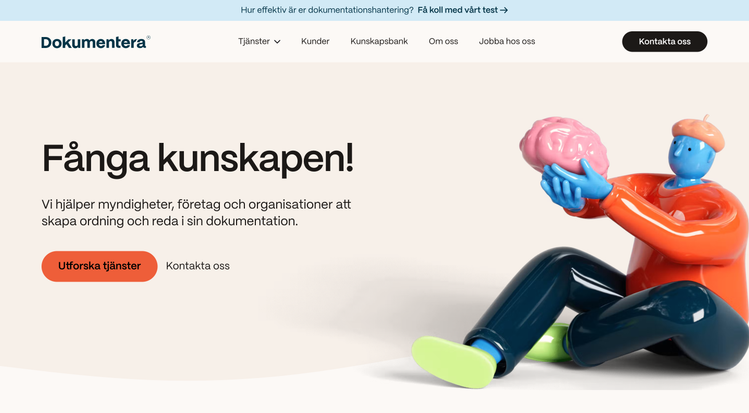Select the Om oss nav link

443,42
